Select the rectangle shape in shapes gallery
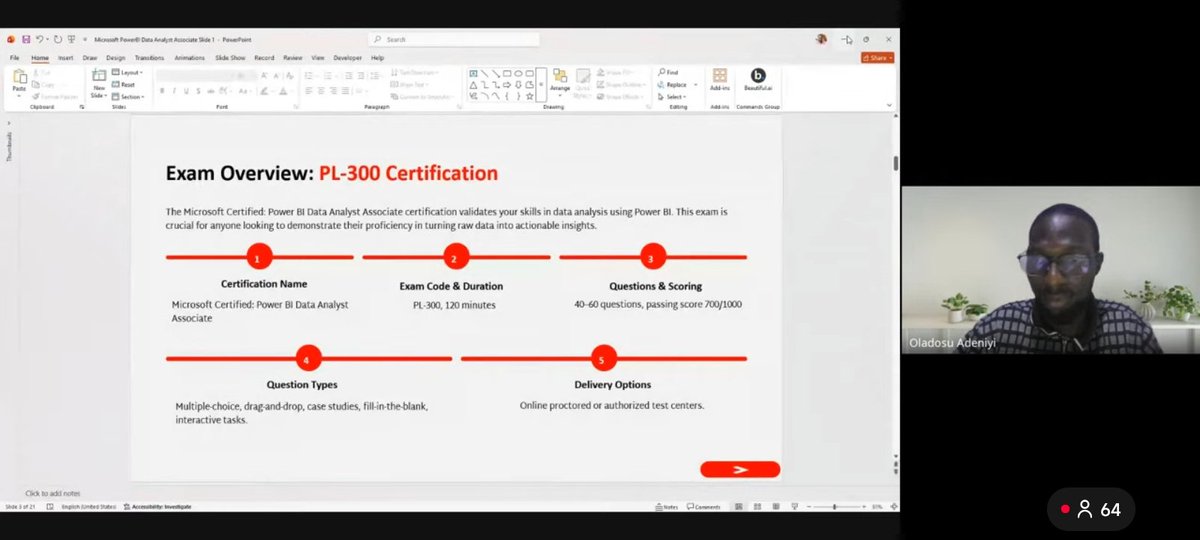The height and width of the screenshot is (540, 1200). pyautogui.click(x=507, y=73)
